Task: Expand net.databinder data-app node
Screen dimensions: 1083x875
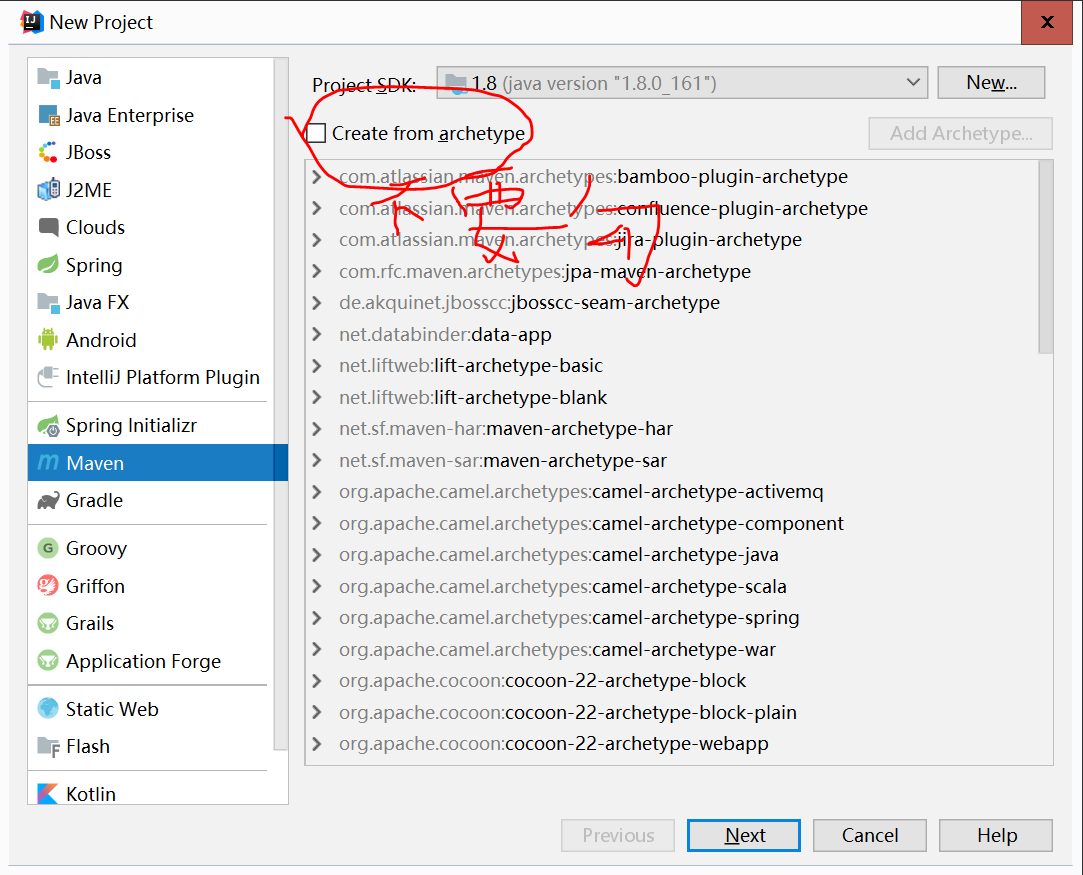Action: [317, 334]
